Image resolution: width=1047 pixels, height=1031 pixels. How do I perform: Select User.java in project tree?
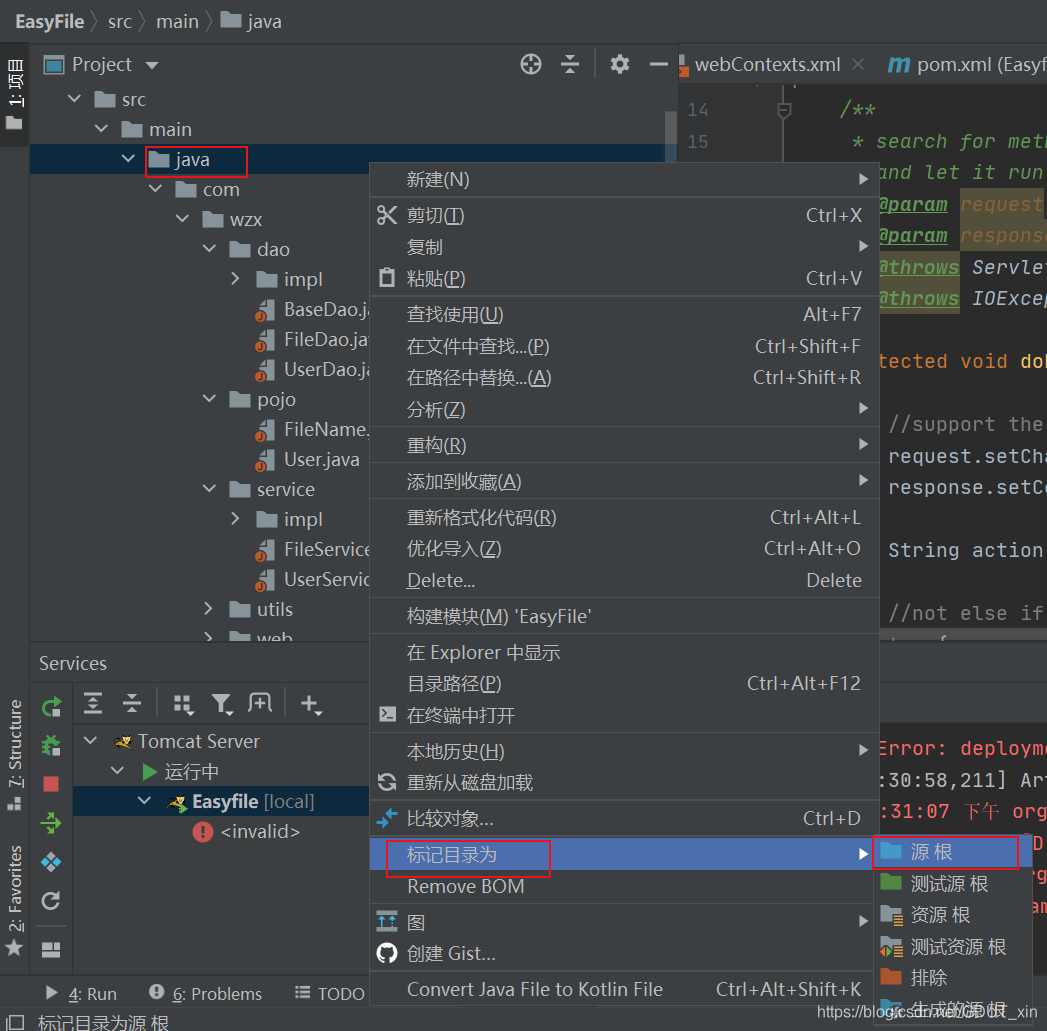(308, 459)
